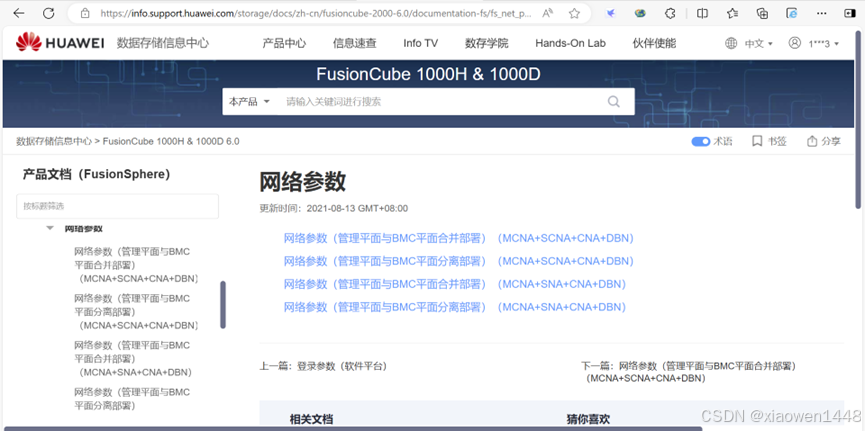Open the 产品中心 menu
The width and height of the screenshot is (865, 431).
point(284,43)
